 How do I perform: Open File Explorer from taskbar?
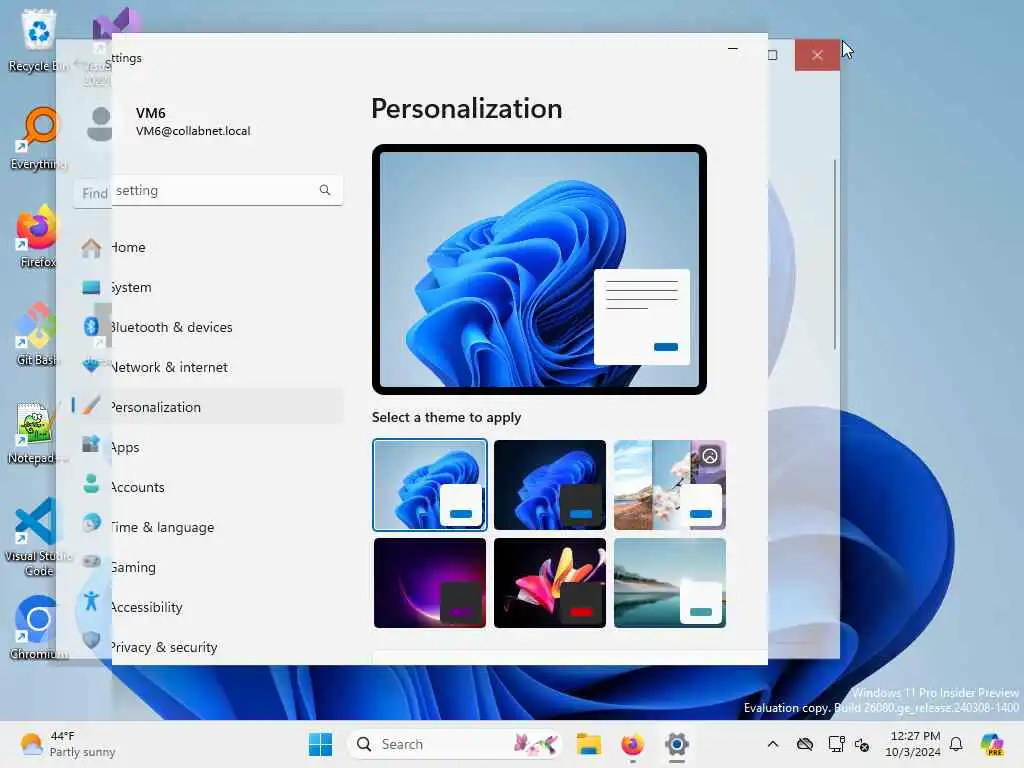coord(588,744)
